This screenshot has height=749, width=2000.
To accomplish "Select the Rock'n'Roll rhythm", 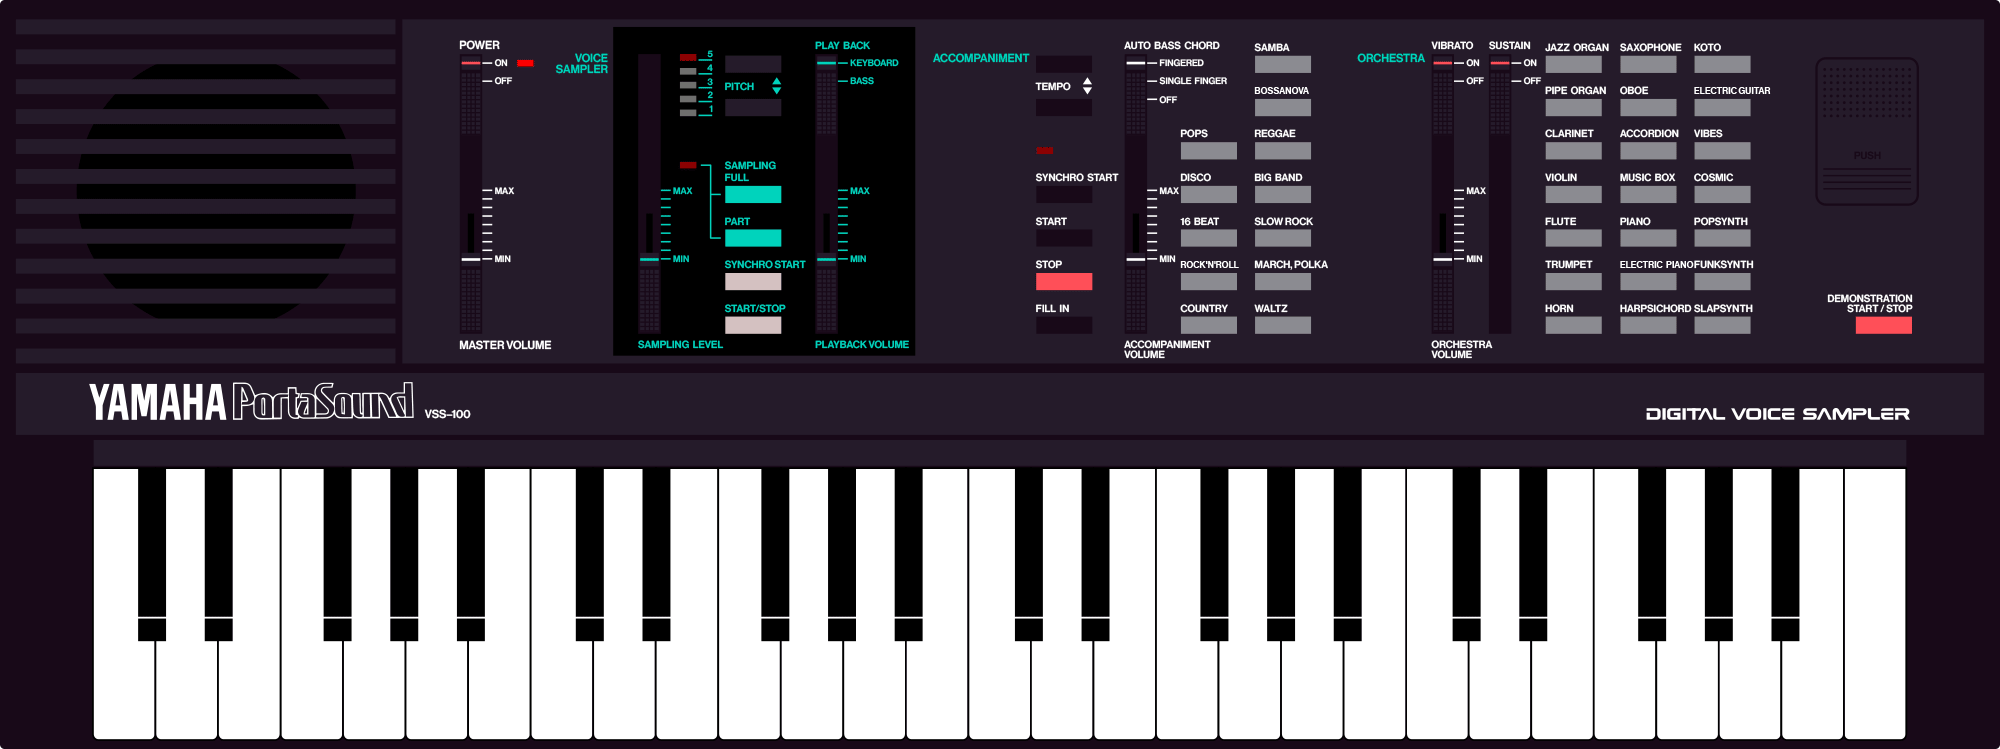I will click(1208, 281).
